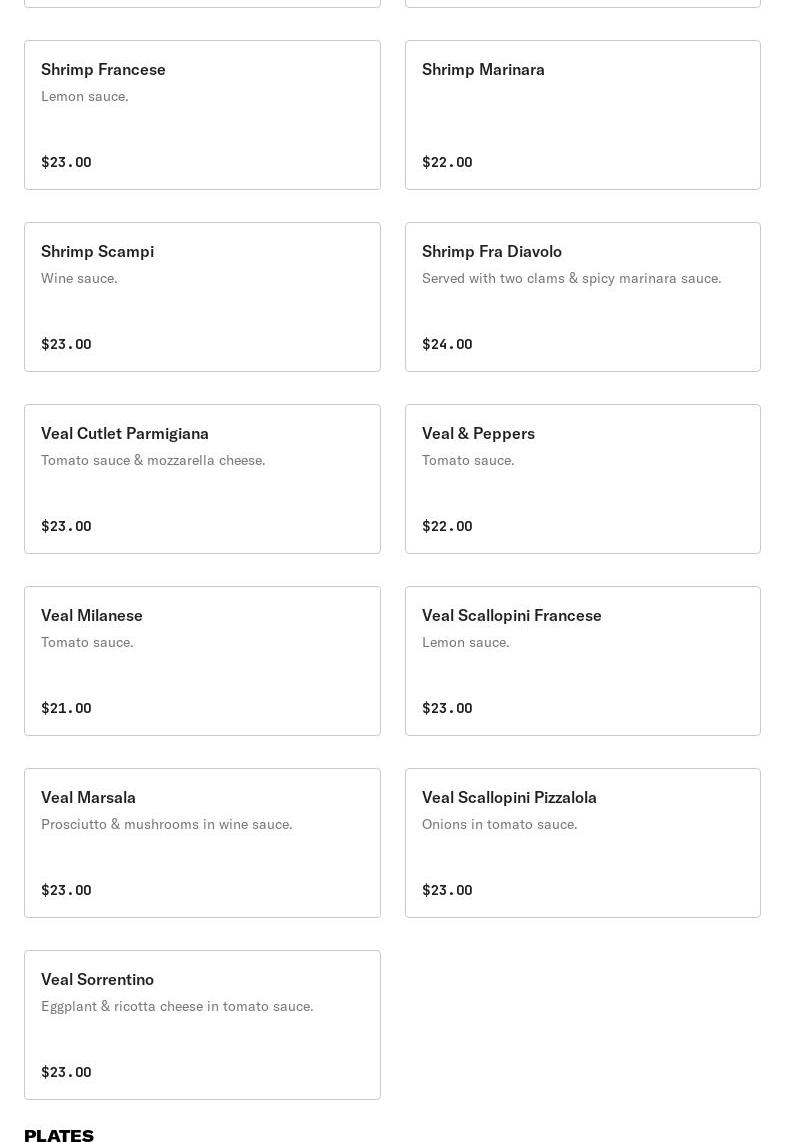Click 'Prosciutto & mushrooms in wine sauce' text
Image resolution: width=785 pixels, height=1142 pixels.
click(166, 824)
